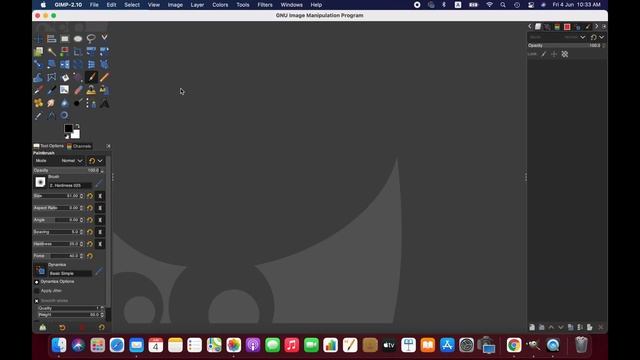Select the Ink tool
The width and height of the screenshot is (640, 360).
point(51,90)
